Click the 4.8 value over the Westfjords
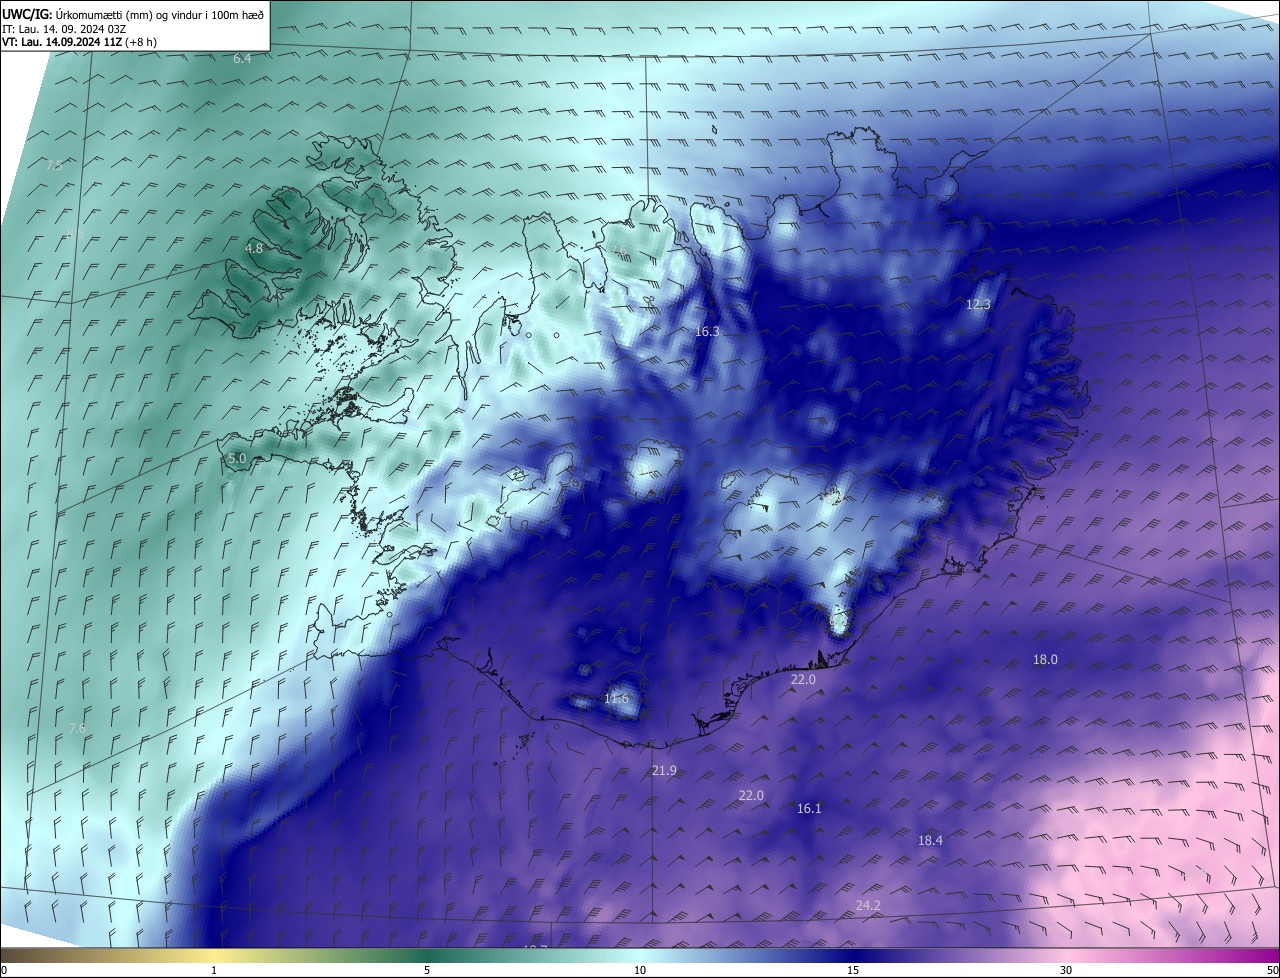Screen dimensions: 1280x978 tap(254, 248)
